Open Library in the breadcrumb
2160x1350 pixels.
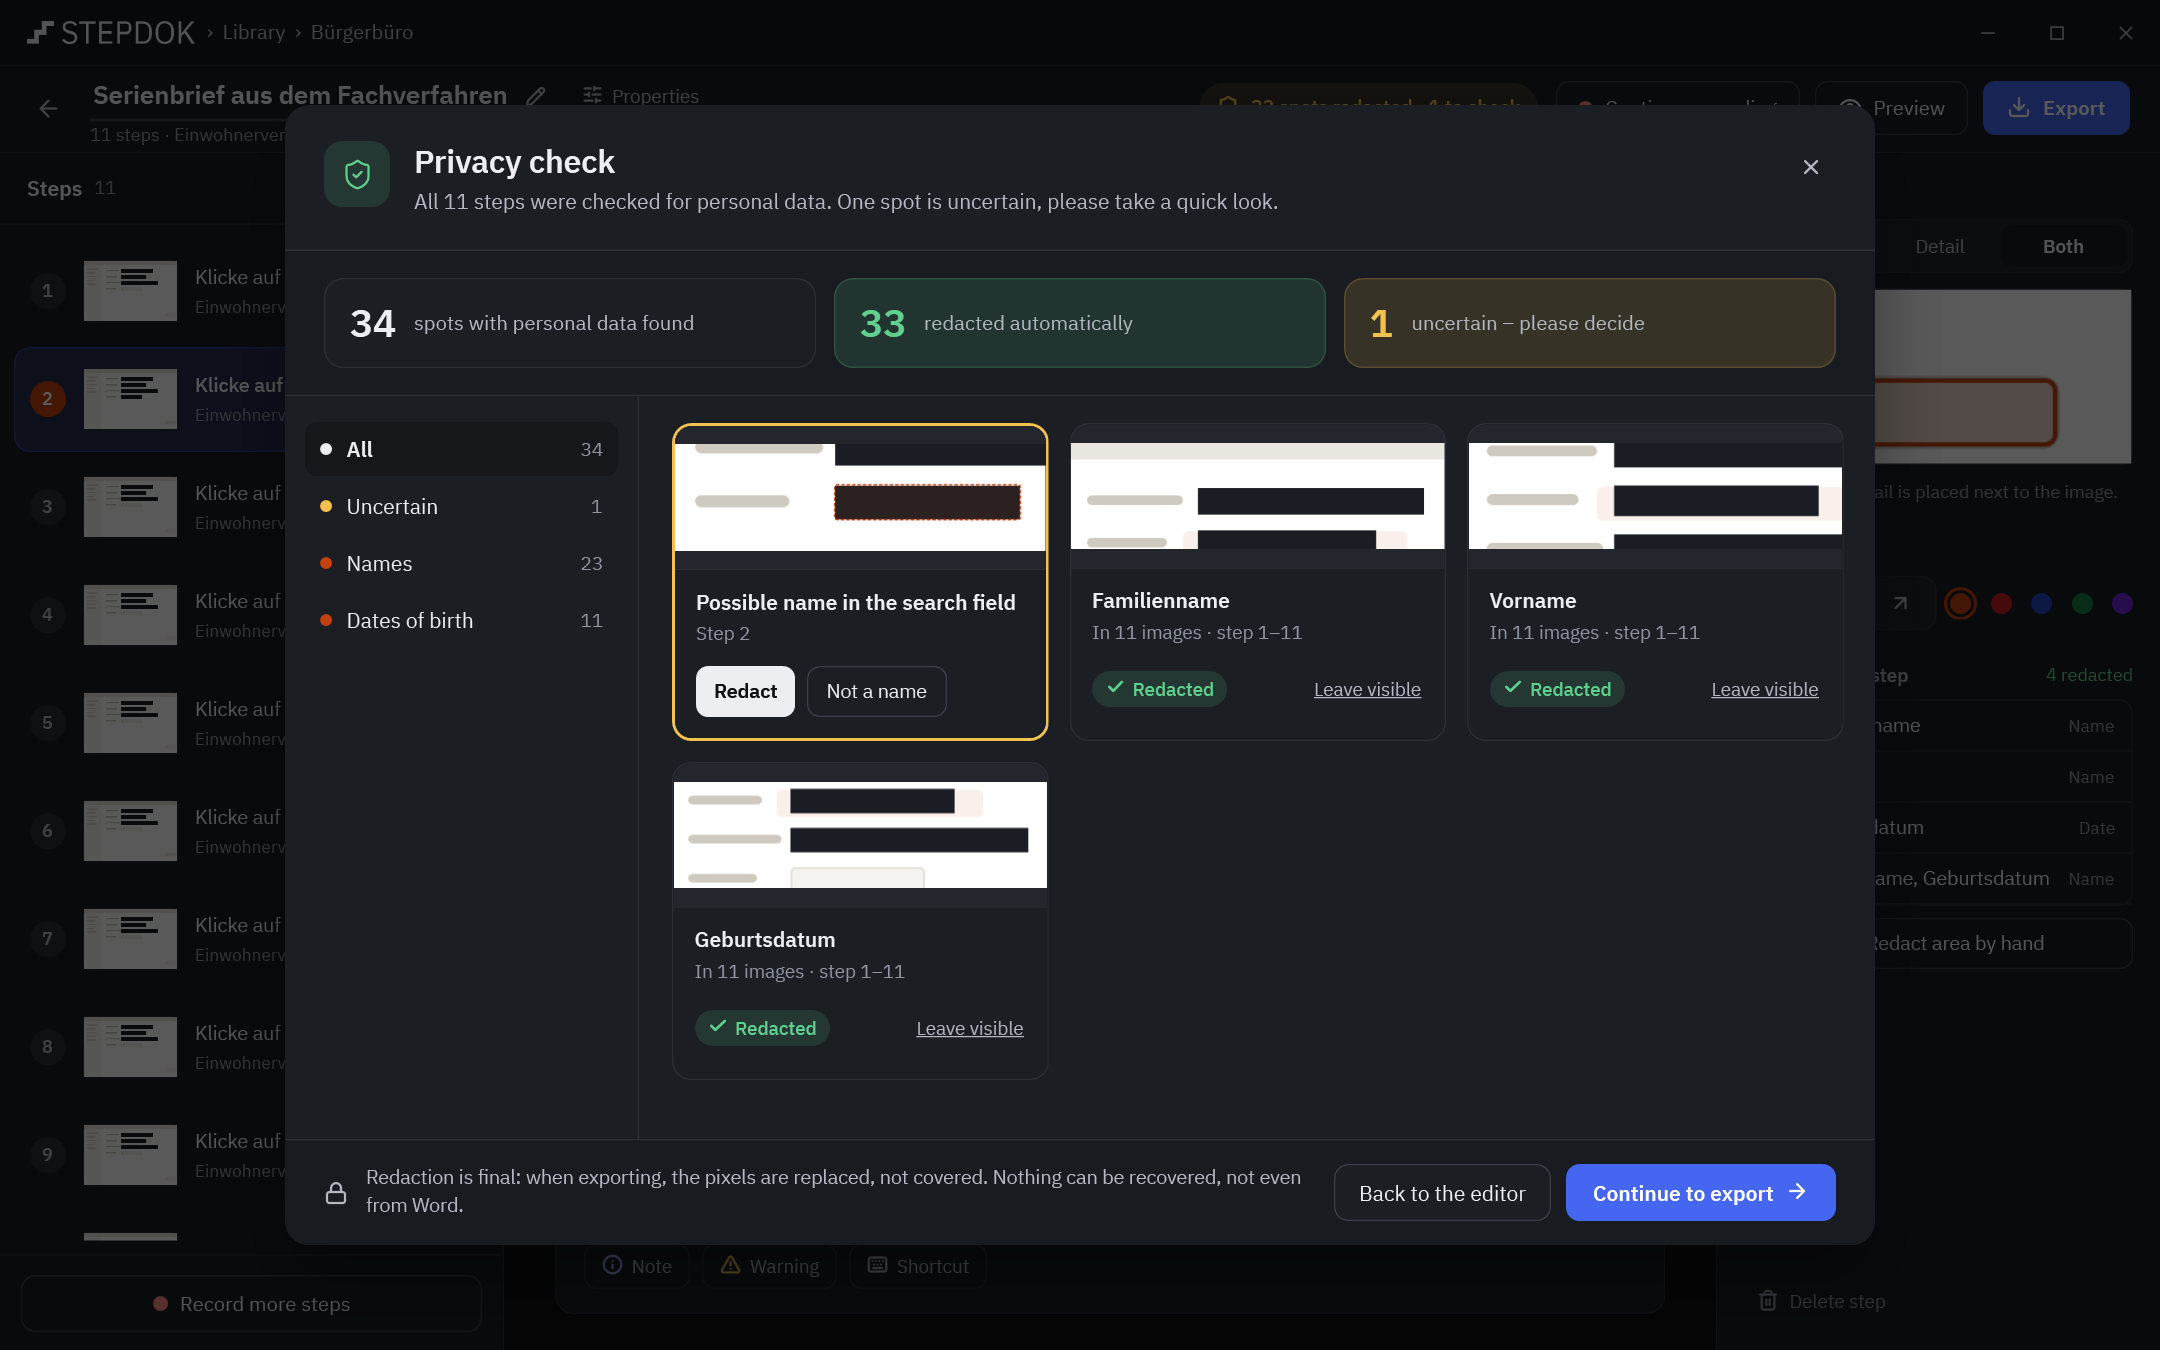pyautogui.click(x=253, y=32)
